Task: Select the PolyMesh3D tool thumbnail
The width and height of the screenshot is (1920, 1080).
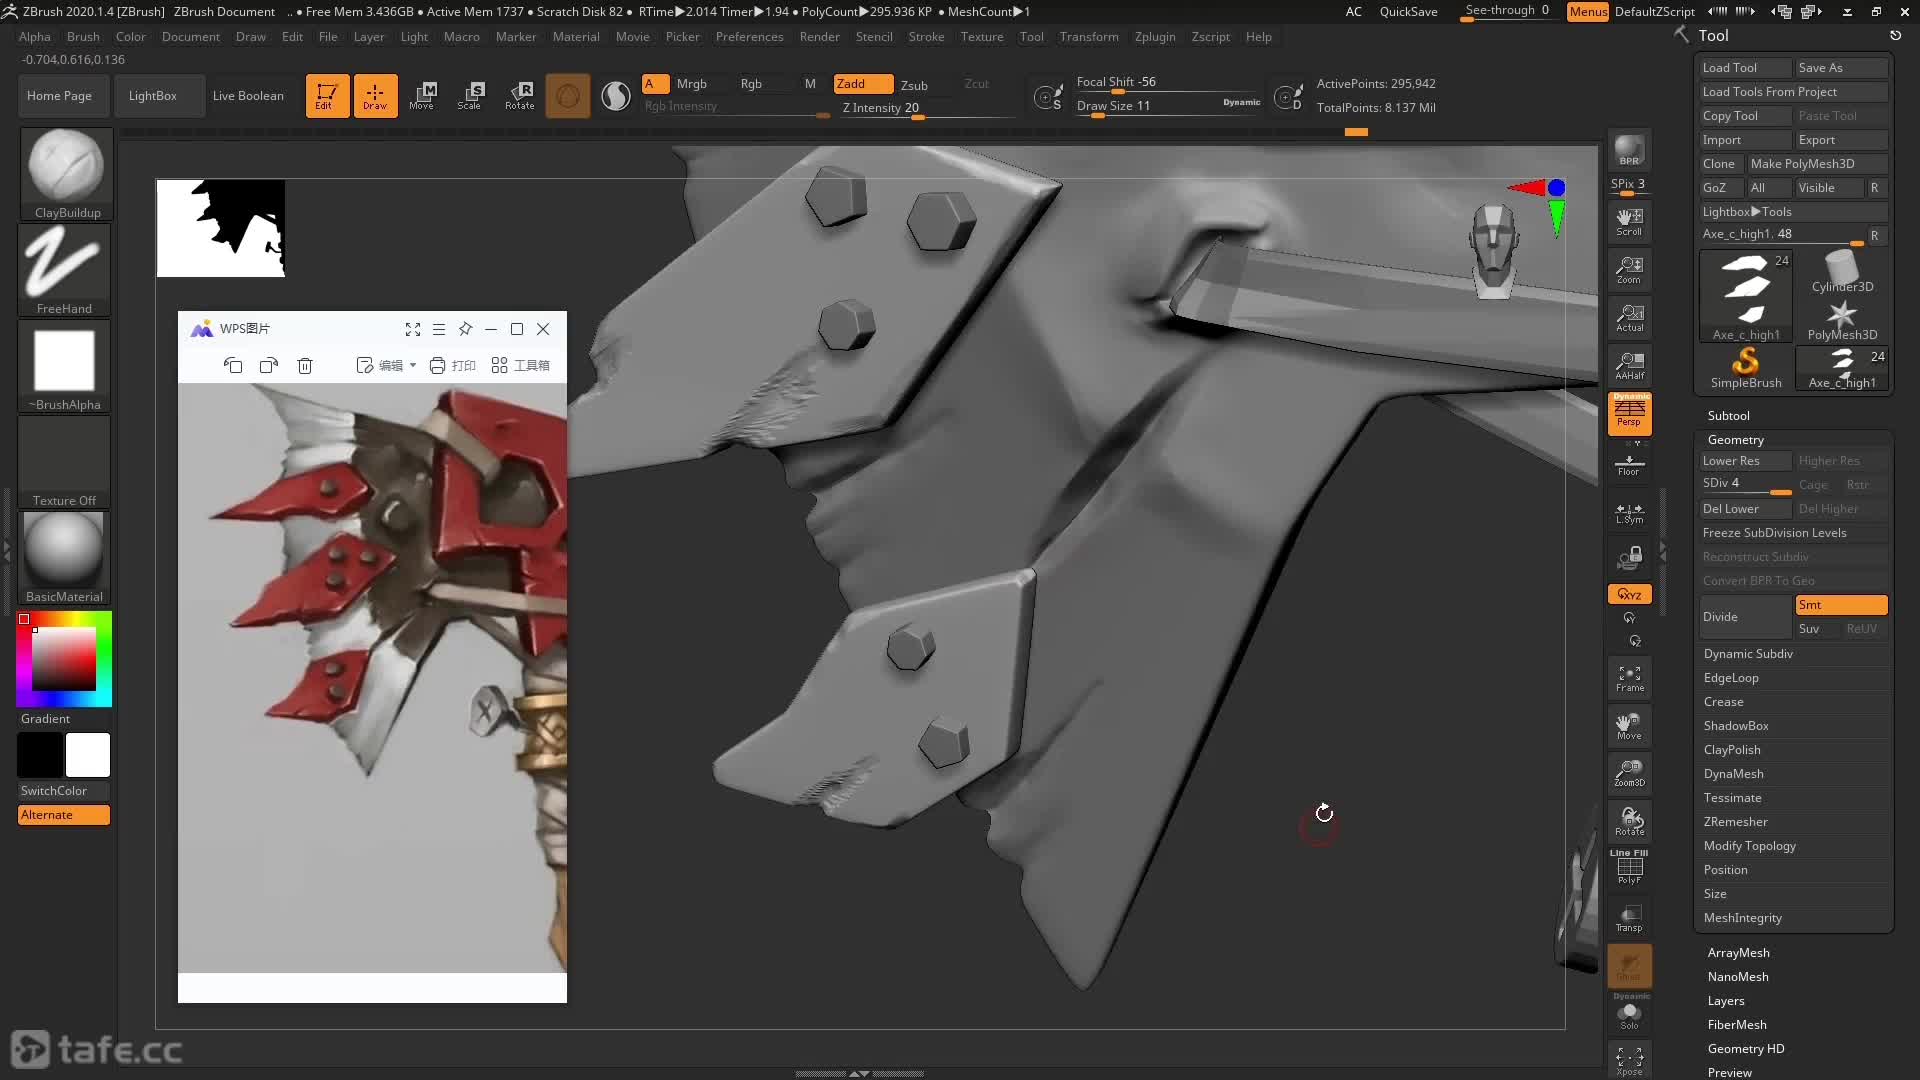Action: pos(1842,320)
